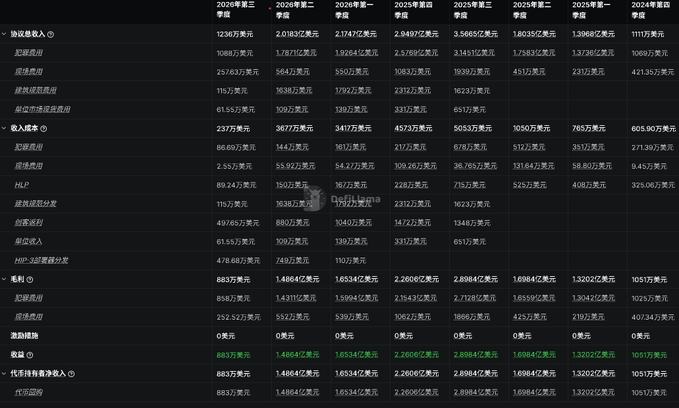Select the 2025年第二季度 column header
Image resolution: width=679 pixels, height=408 pixels.
pos(532,10)
